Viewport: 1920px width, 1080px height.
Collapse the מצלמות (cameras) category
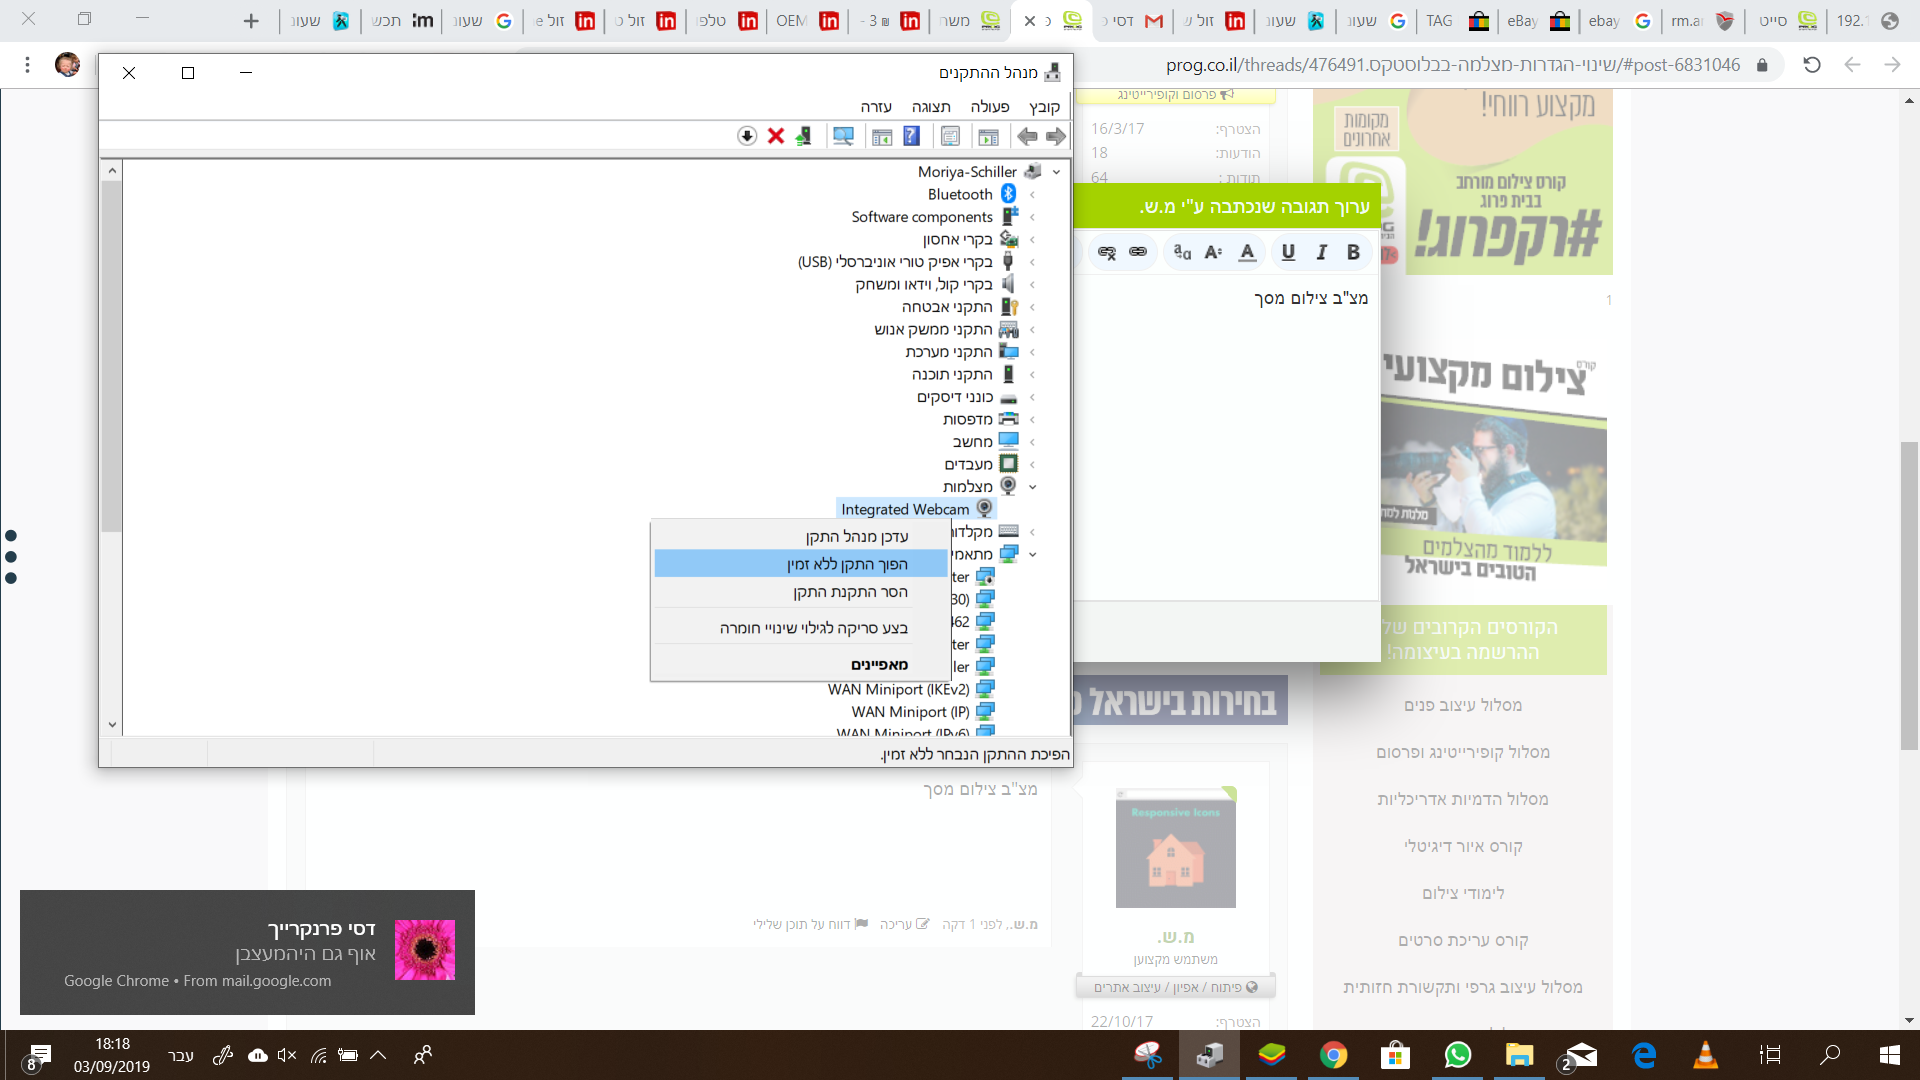1032,487
